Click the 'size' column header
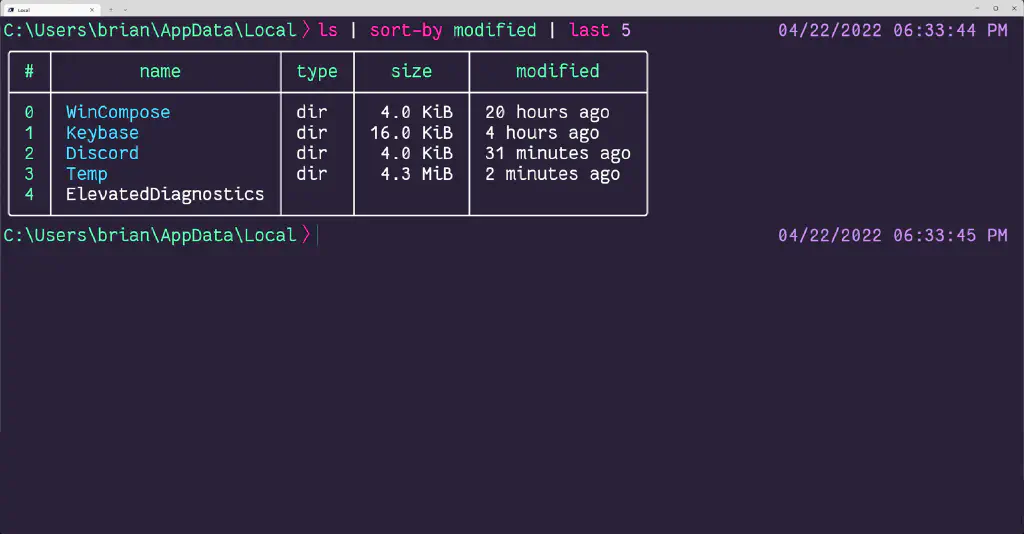Screen dimensions: 1024x534 pyautogui.click(x=411, y=71)
